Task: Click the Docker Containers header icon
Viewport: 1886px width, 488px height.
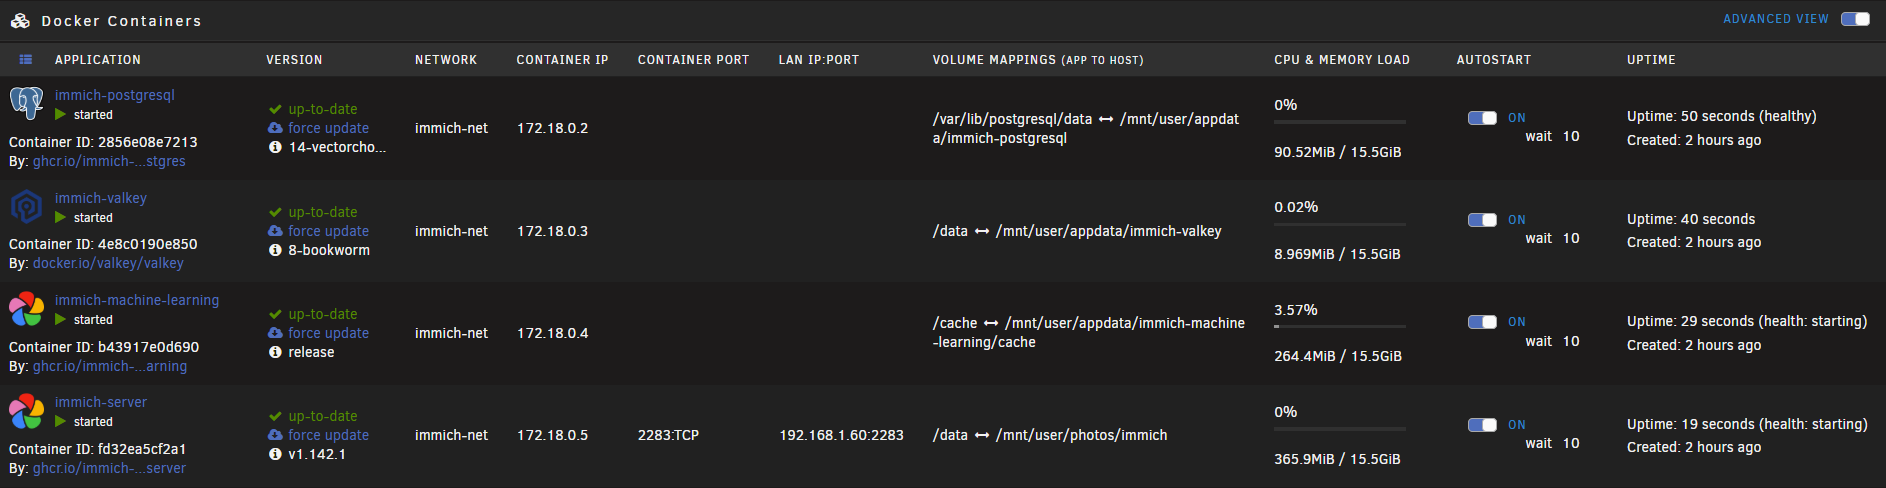Action: (x=20, y=20)
